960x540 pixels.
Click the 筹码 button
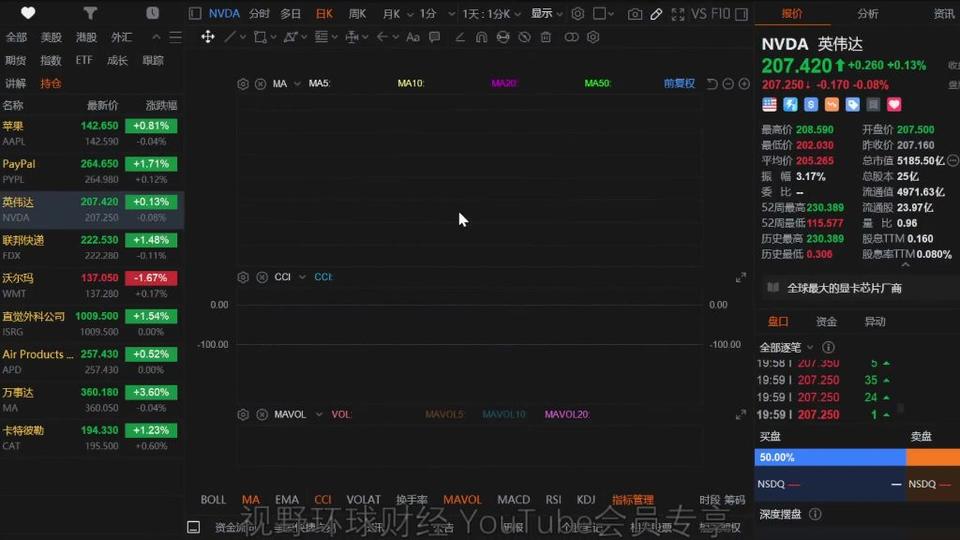[x=735, y=500]
